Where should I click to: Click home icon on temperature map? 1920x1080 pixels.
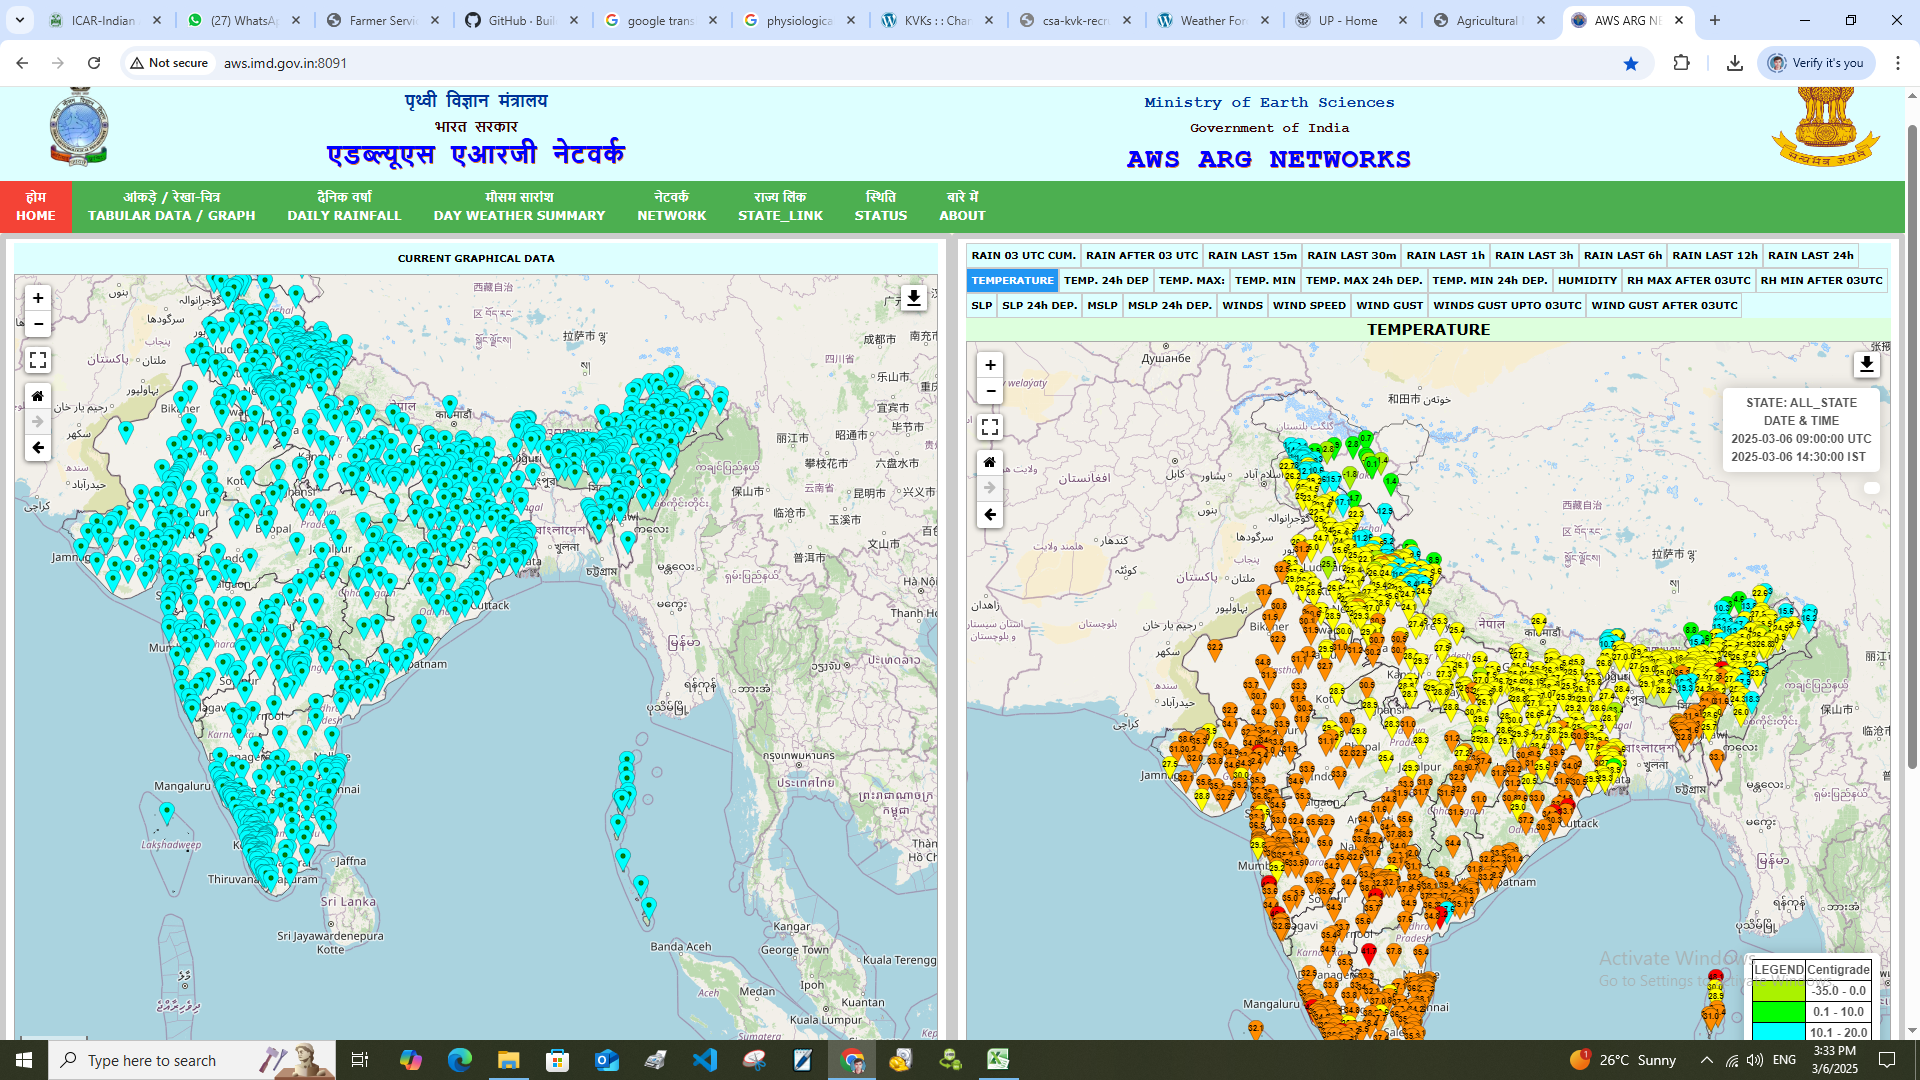point(990,462)
